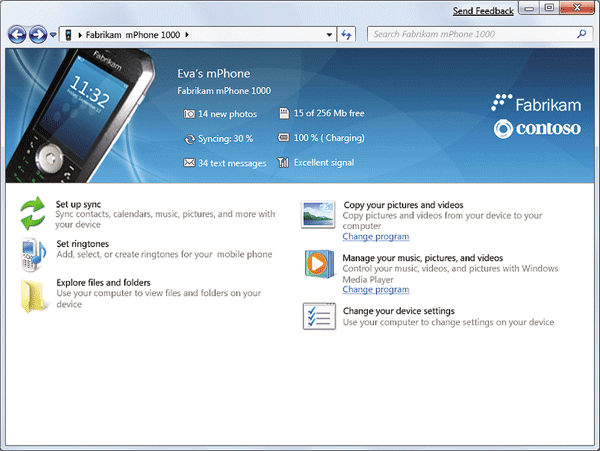The width and height of the screenshot is (600, 451).
Task: Click the sync status icon
Action: click(x=189, y=139)
